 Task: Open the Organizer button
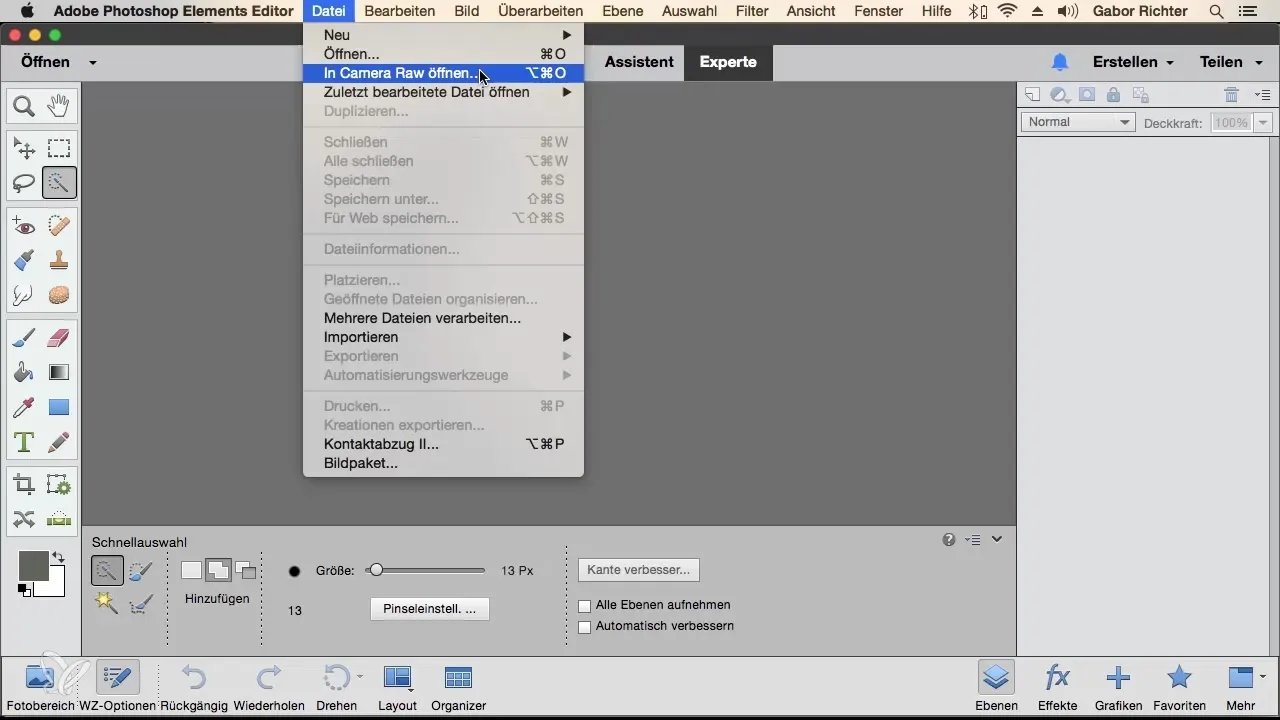point(459,686)
